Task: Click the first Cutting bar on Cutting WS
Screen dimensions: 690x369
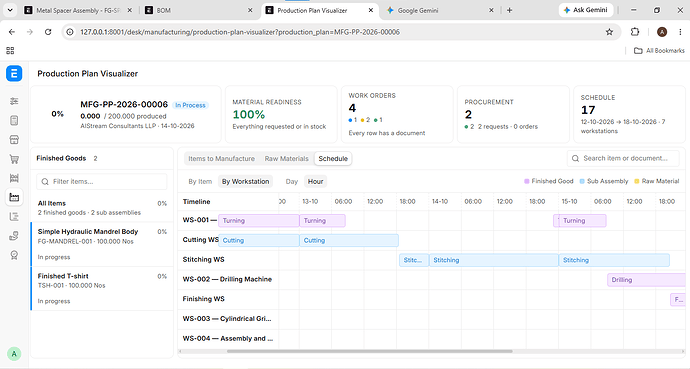Action: click(x=259, y=241)
